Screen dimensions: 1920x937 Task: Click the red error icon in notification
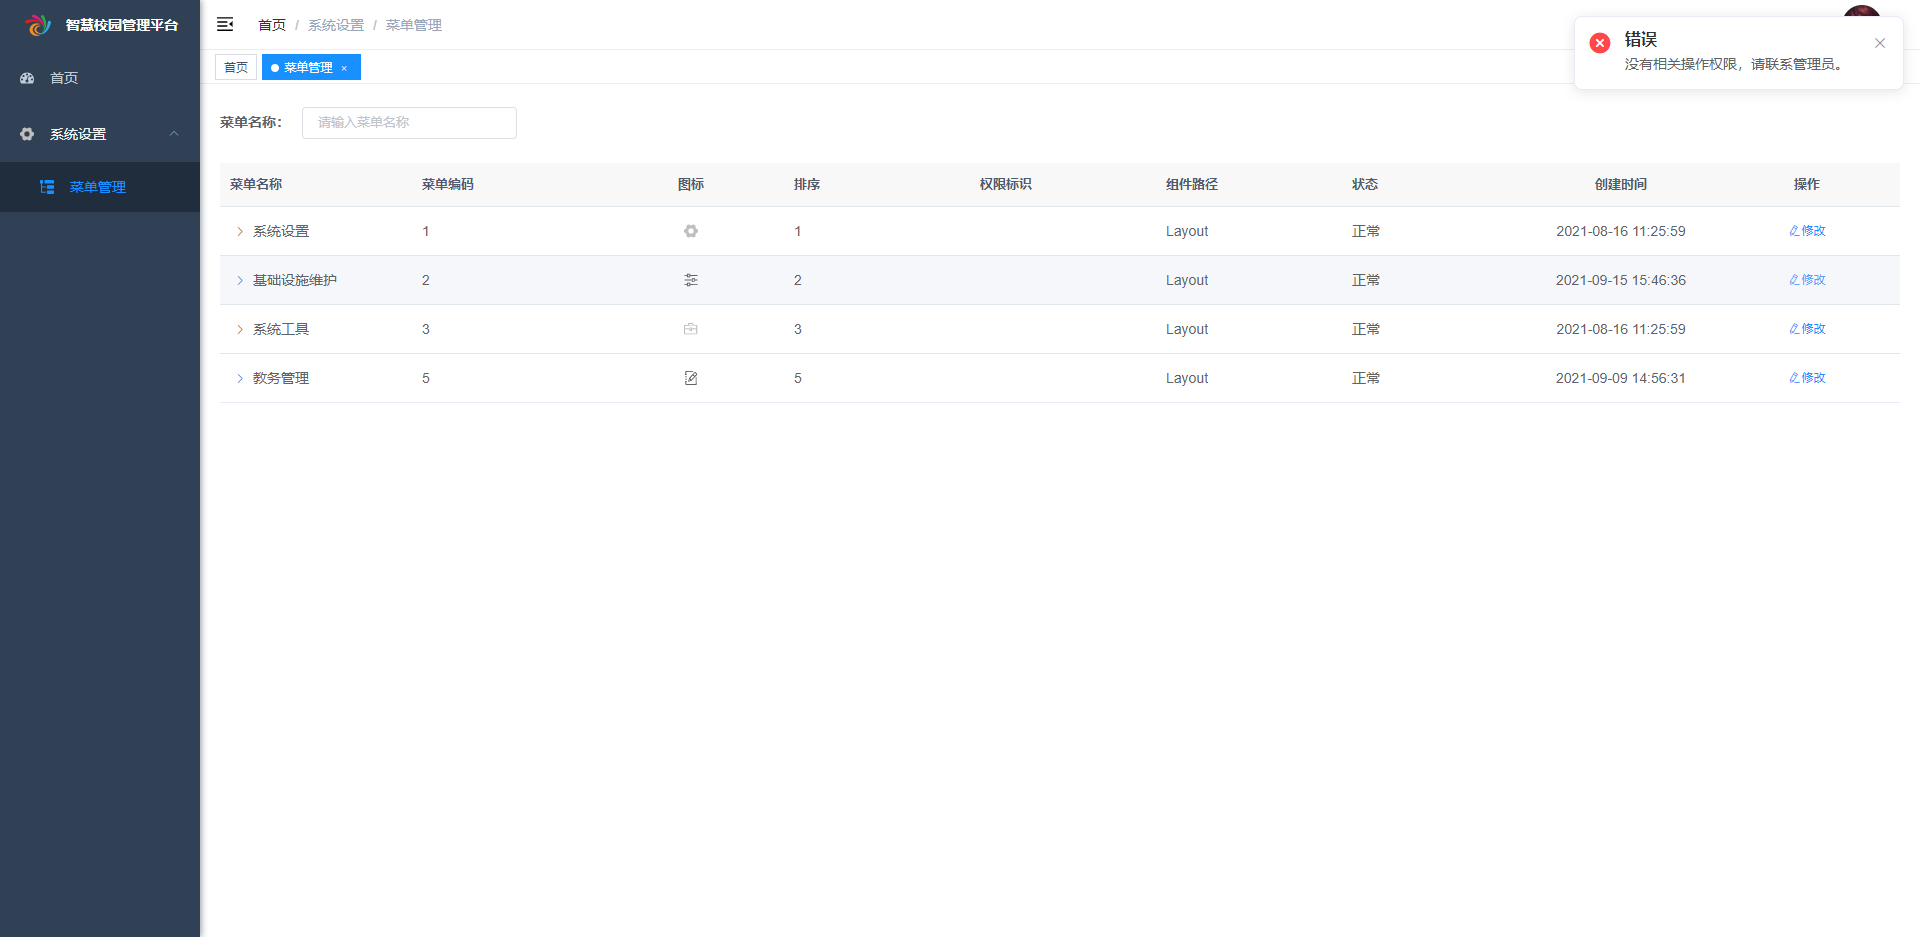[x=1600, y=43]
